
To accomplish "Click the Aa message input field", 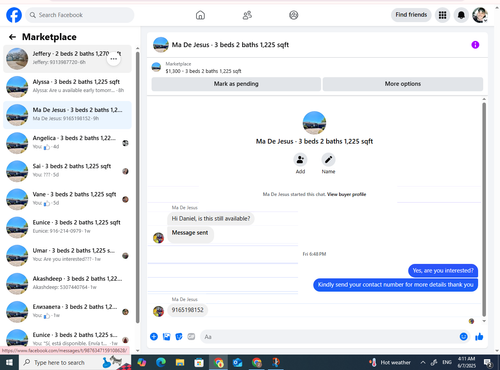I will coord(328,337).
